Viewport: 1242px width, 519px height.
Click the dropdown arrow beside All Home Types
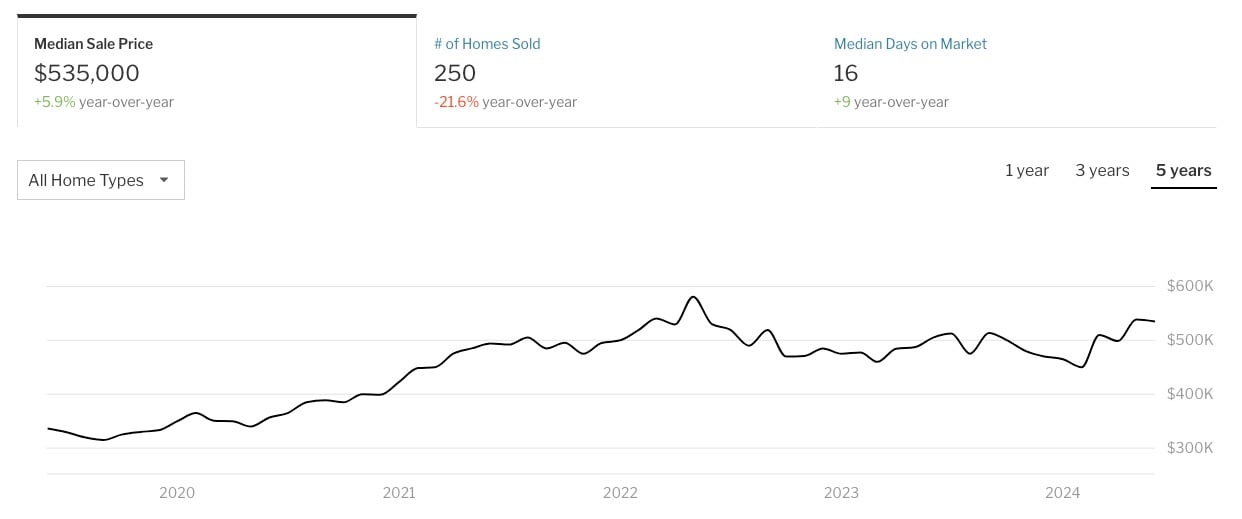(164, 180)
